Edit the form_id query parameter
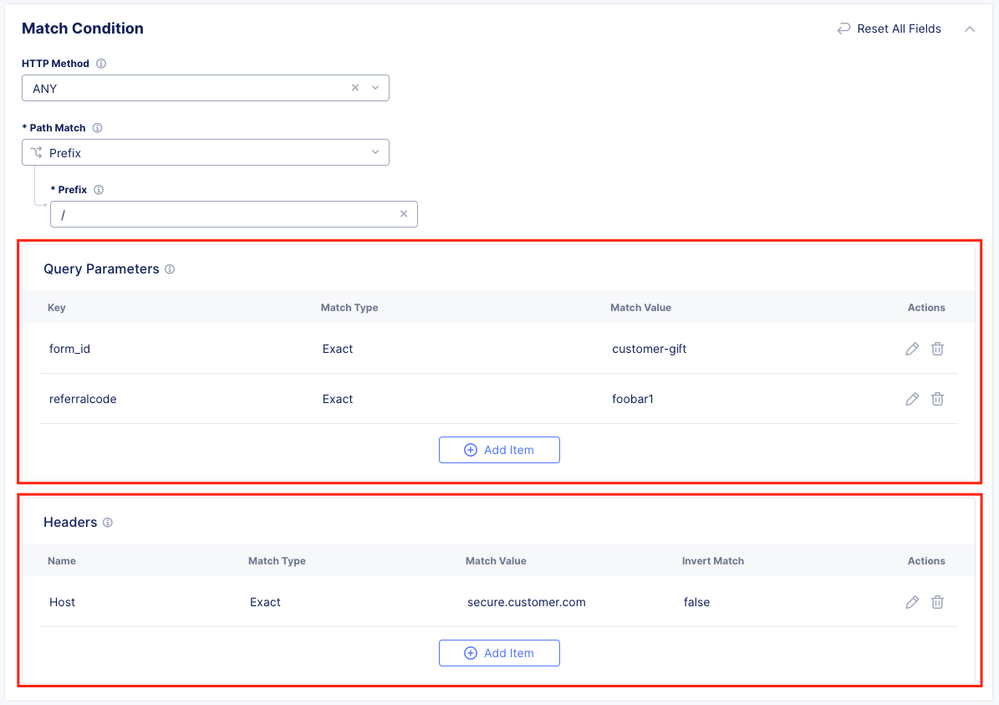 pos(912,349)
